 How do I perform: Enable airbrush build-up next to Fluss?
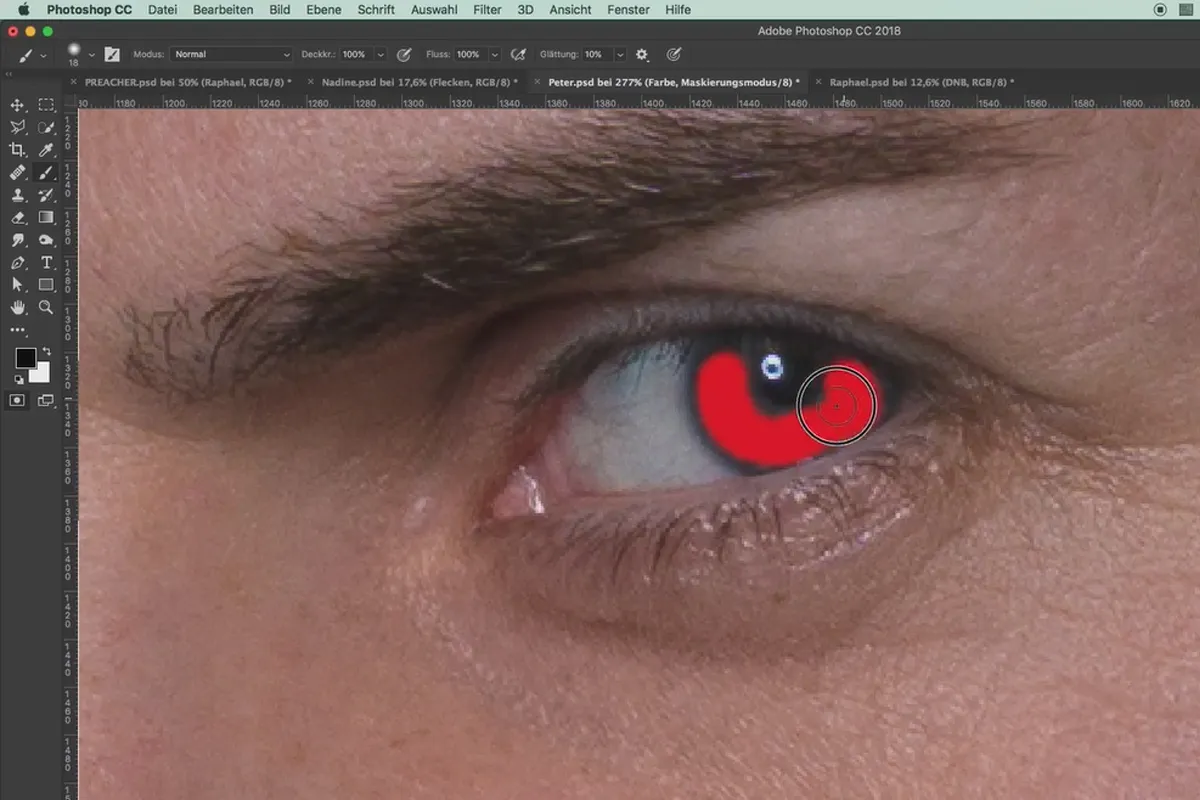tap(518, 54)
